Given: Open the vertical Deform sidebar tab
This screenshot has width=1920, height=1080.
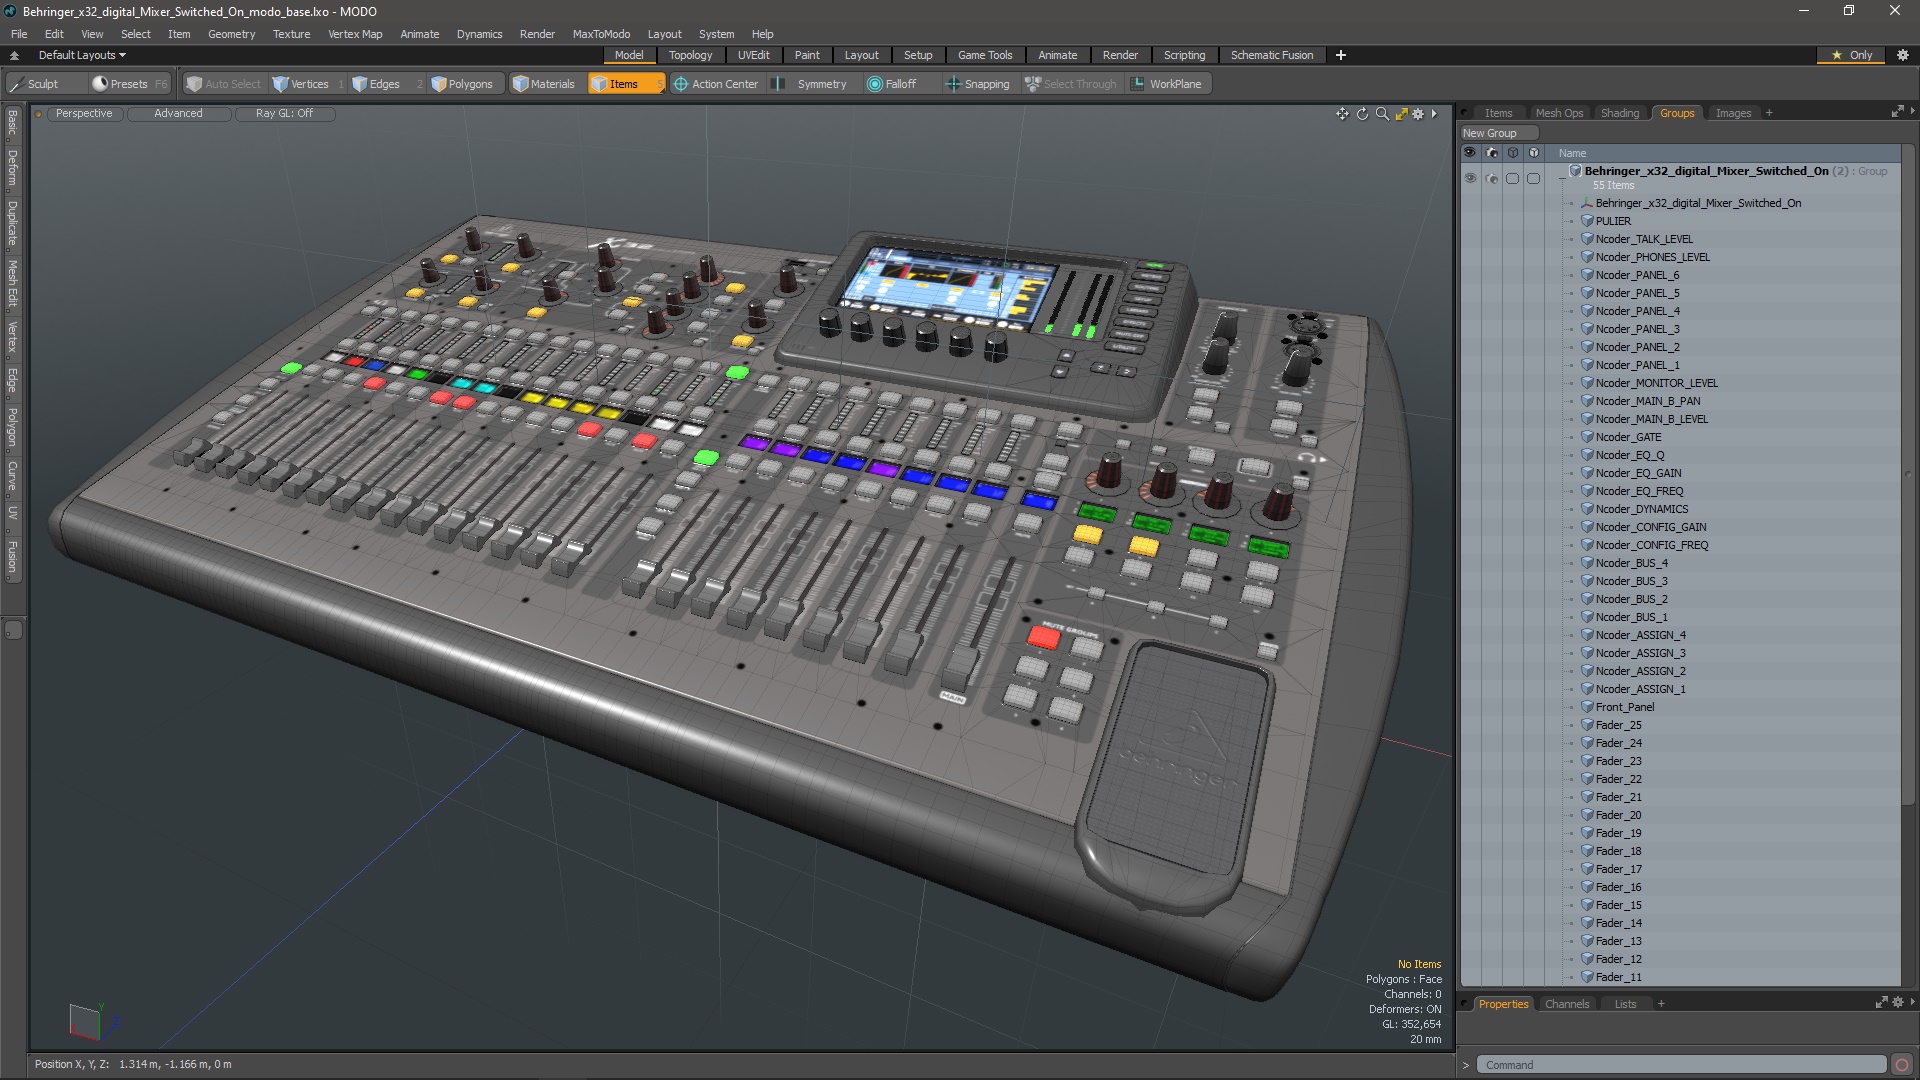Looking at the screenshot, I should point(12,169).
